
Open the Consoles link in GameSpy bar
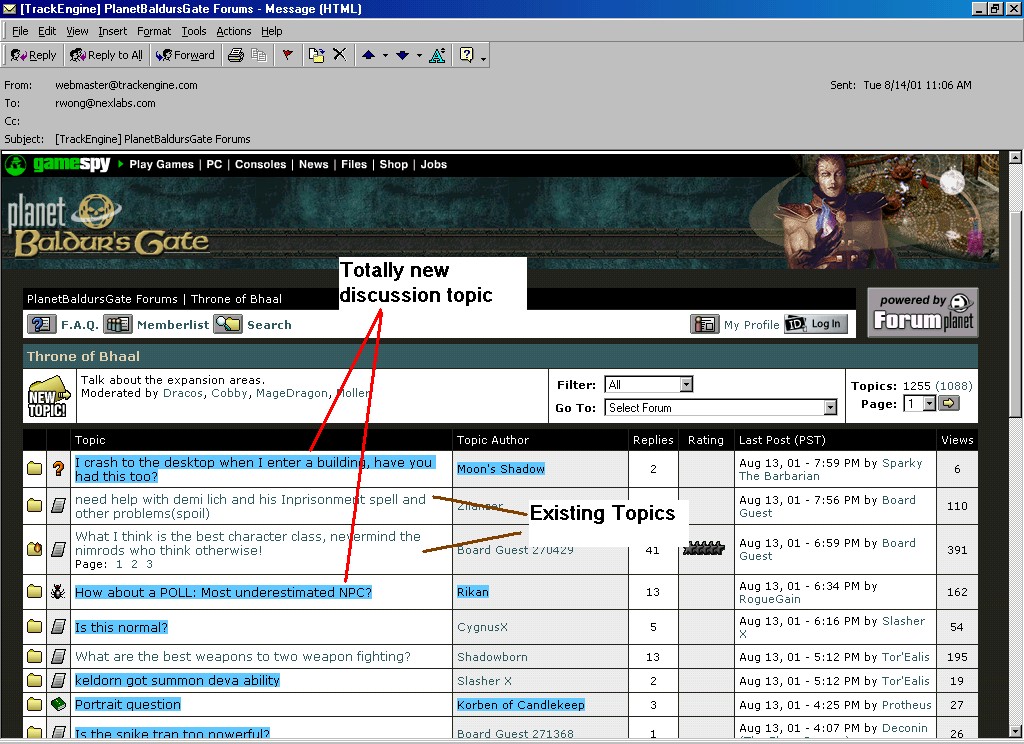pyautogui.click(x=261, y=165)
